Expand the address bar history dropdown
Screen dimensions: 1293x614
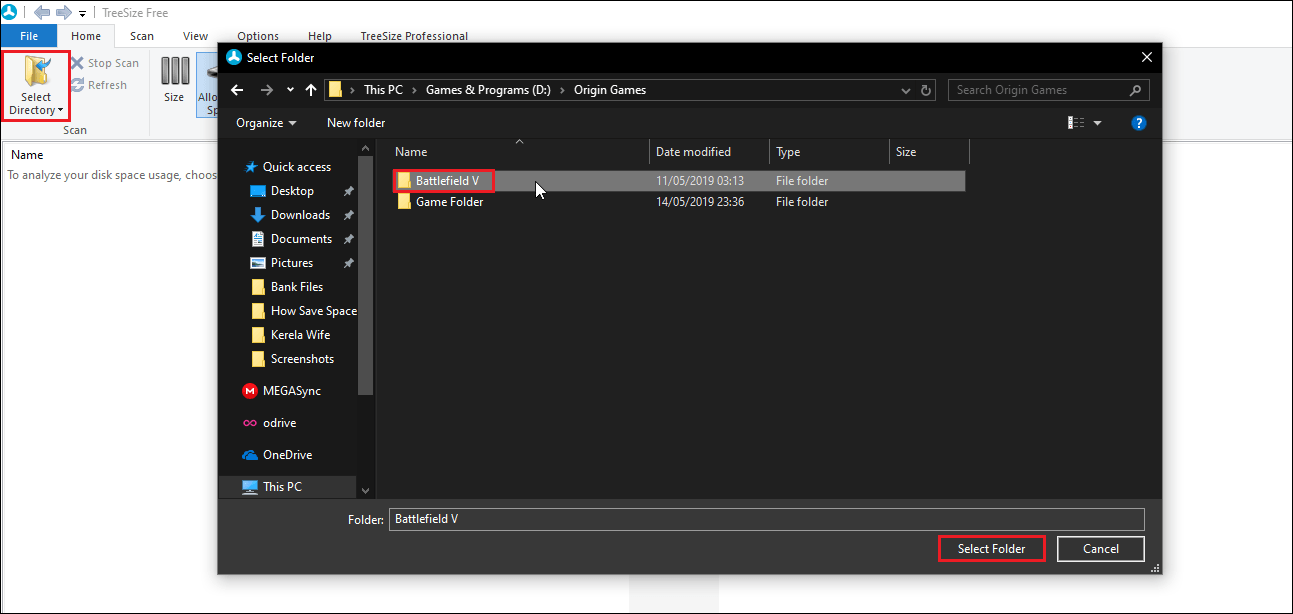pos(905,90)
